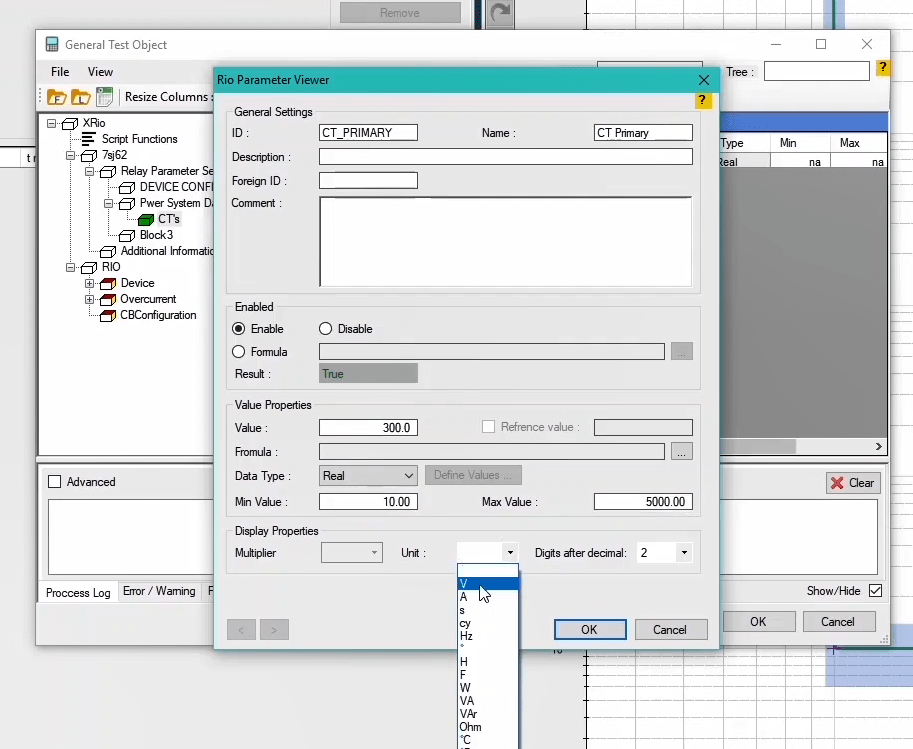The image size is (913, 749).
Task: Click the second folder 'L' toolbar icon
Action: coord(80,97)
